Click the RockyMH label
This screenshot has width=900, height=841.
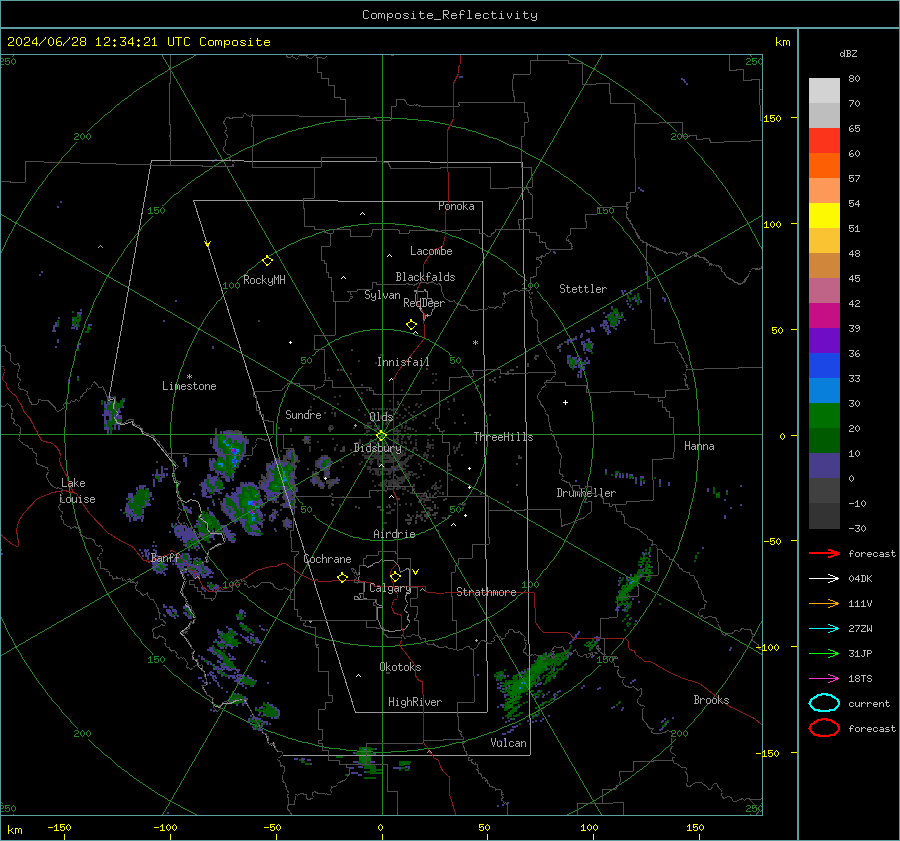click(264, 280)
